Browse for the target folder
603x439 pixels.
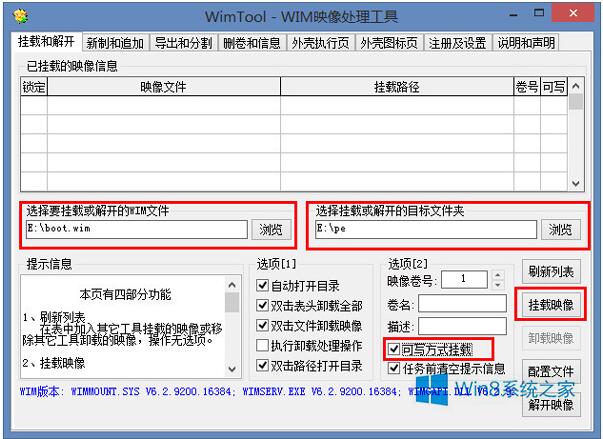(561, 229)
